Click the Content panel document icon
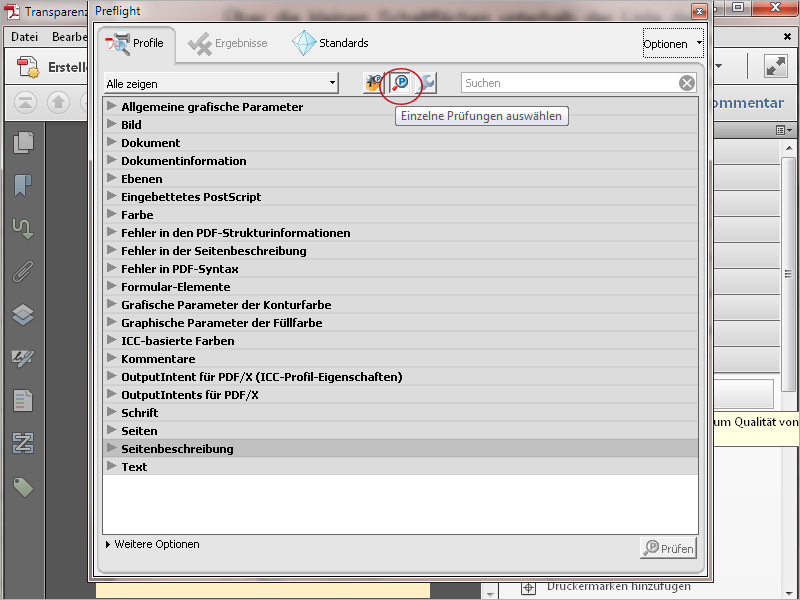The image size is (800, 600). 25,400
